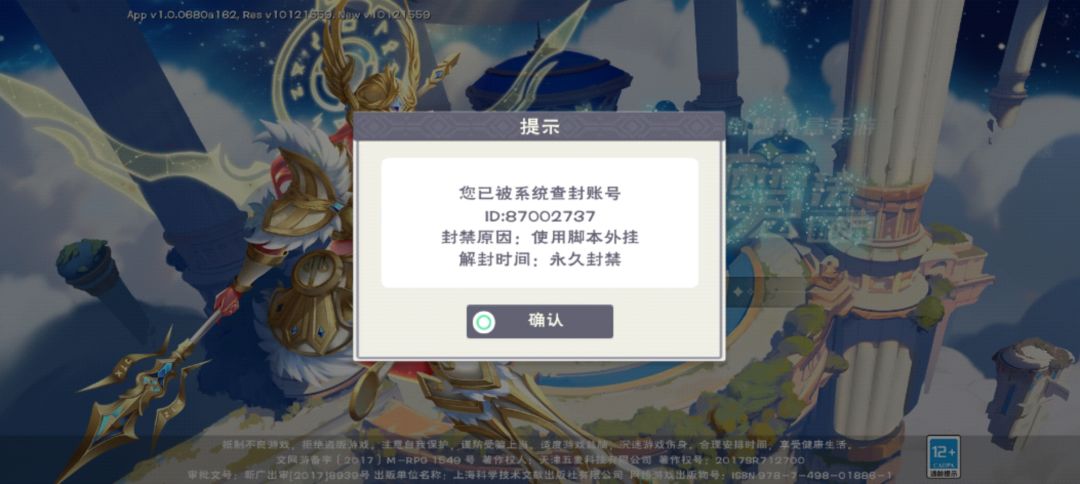Image resolution: width=1080 pixels, height=484 pixels.
Task: Confirm the ban notice with 确认
Action: (x=539, y=322)
